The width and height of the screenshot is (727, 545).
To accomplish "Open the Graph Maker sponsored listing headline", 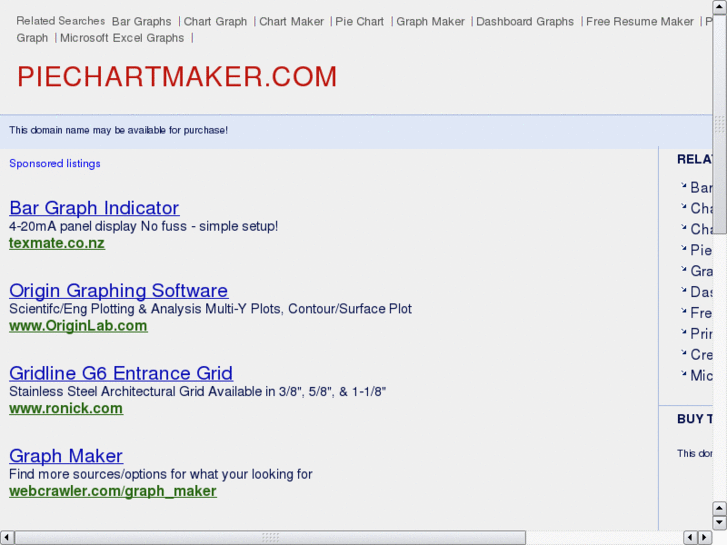I will point(66,455).
